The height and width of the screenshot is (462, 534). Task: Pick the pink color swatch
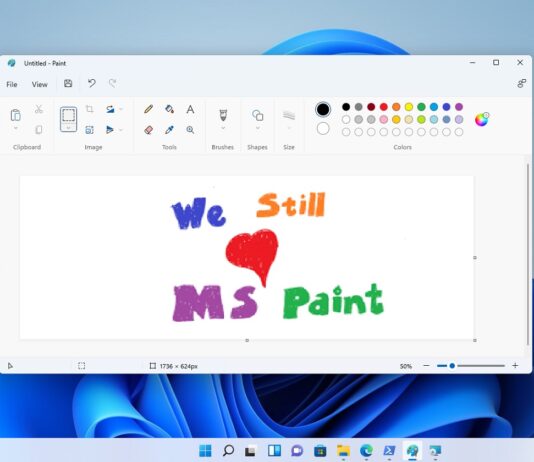[x=384, y=120]
